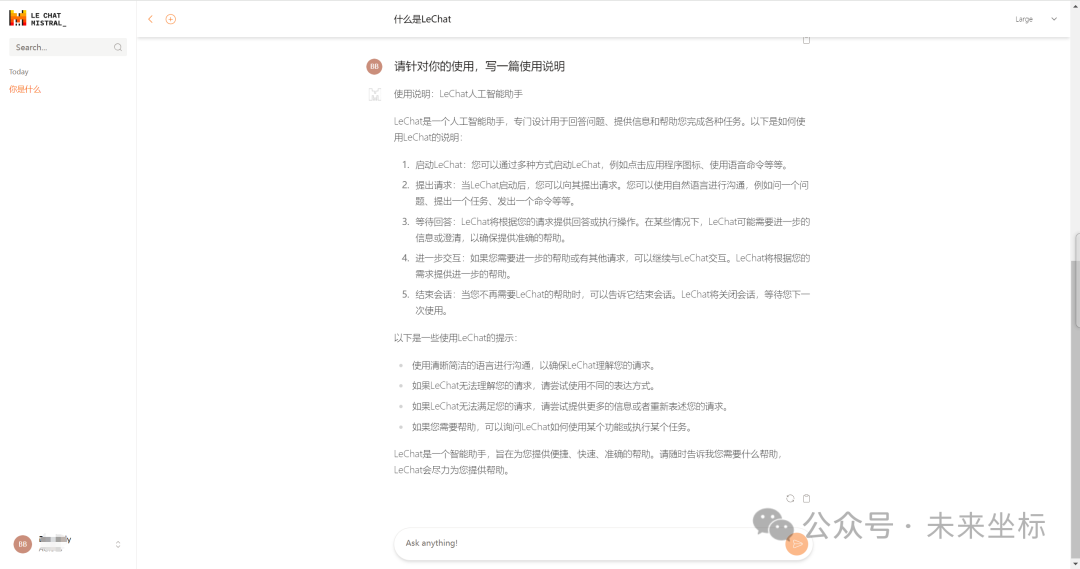Click the scrollbar down arrow
This screenshot has width=1080, height=569.
coord(1076,564)
